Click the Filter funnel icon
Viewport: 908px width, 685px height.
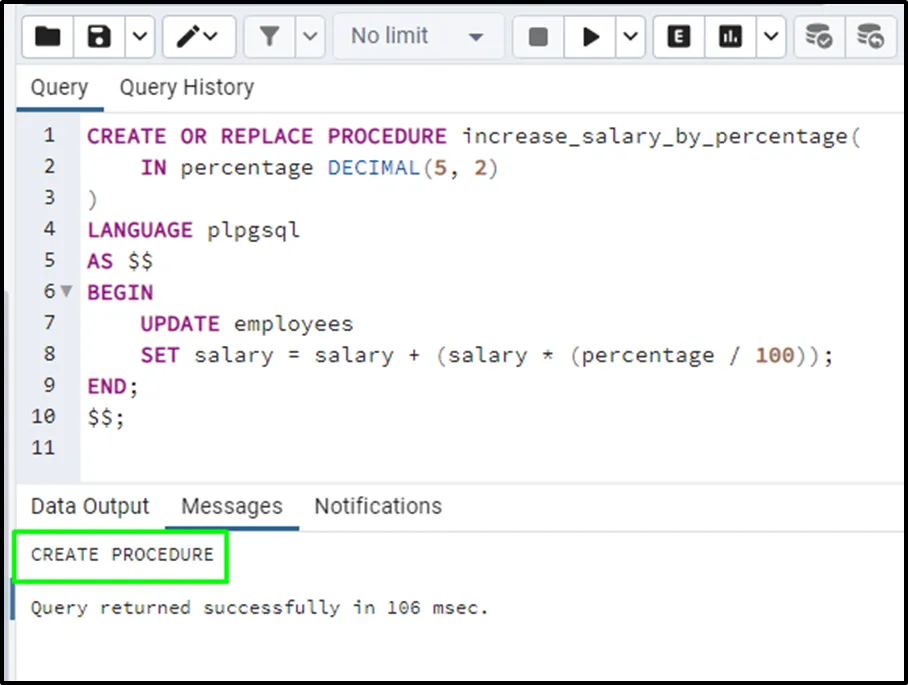pyautogui.click(x=269, y=37)
